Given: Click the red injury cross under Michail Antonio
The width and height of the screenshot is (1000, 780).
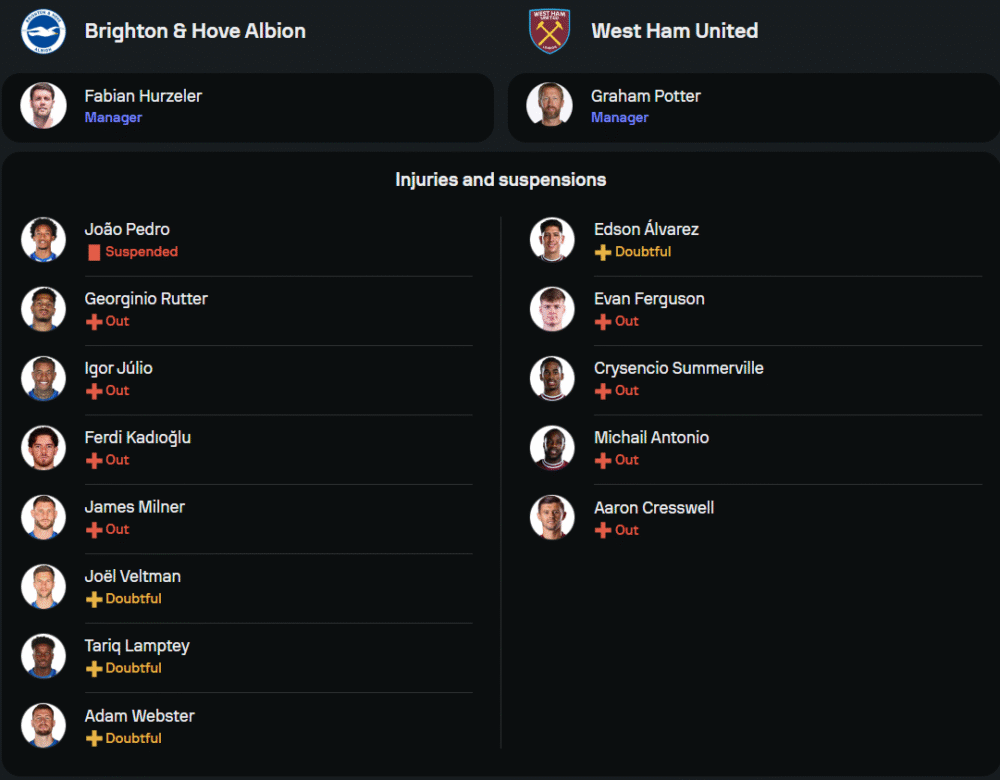Looking at the screenshot, I should click(603, 460).
